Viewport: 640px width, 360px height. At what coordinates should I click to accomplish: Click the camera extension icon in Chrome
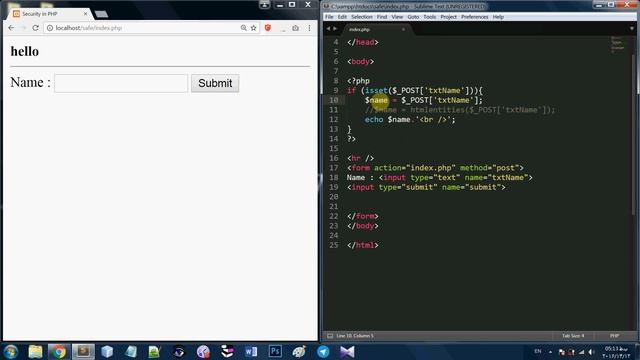click(x=296, y=28)
